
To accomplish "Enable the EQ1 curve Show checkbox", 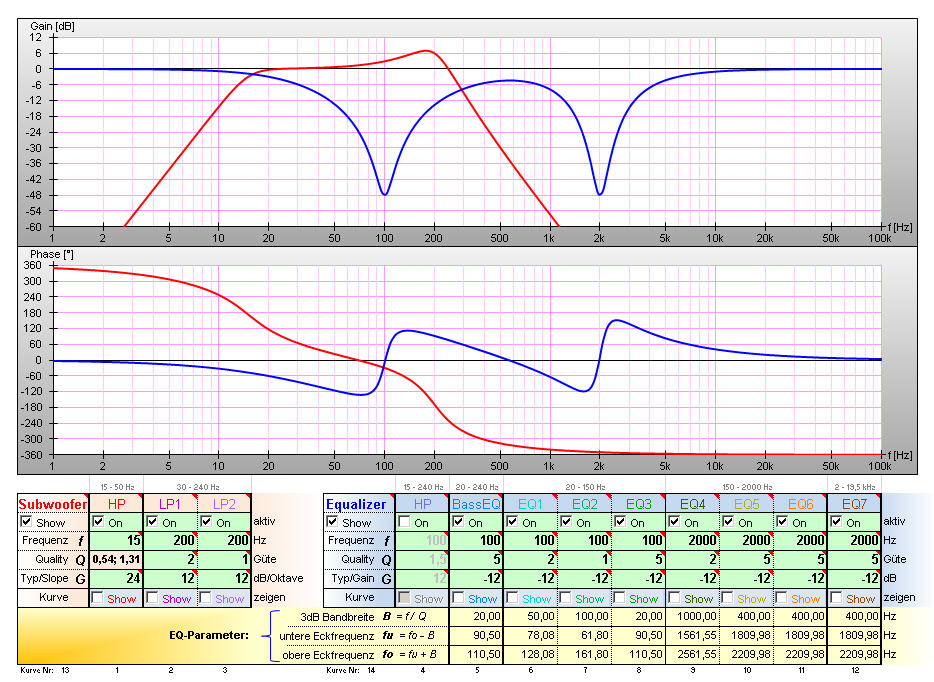I will (513, 598).
